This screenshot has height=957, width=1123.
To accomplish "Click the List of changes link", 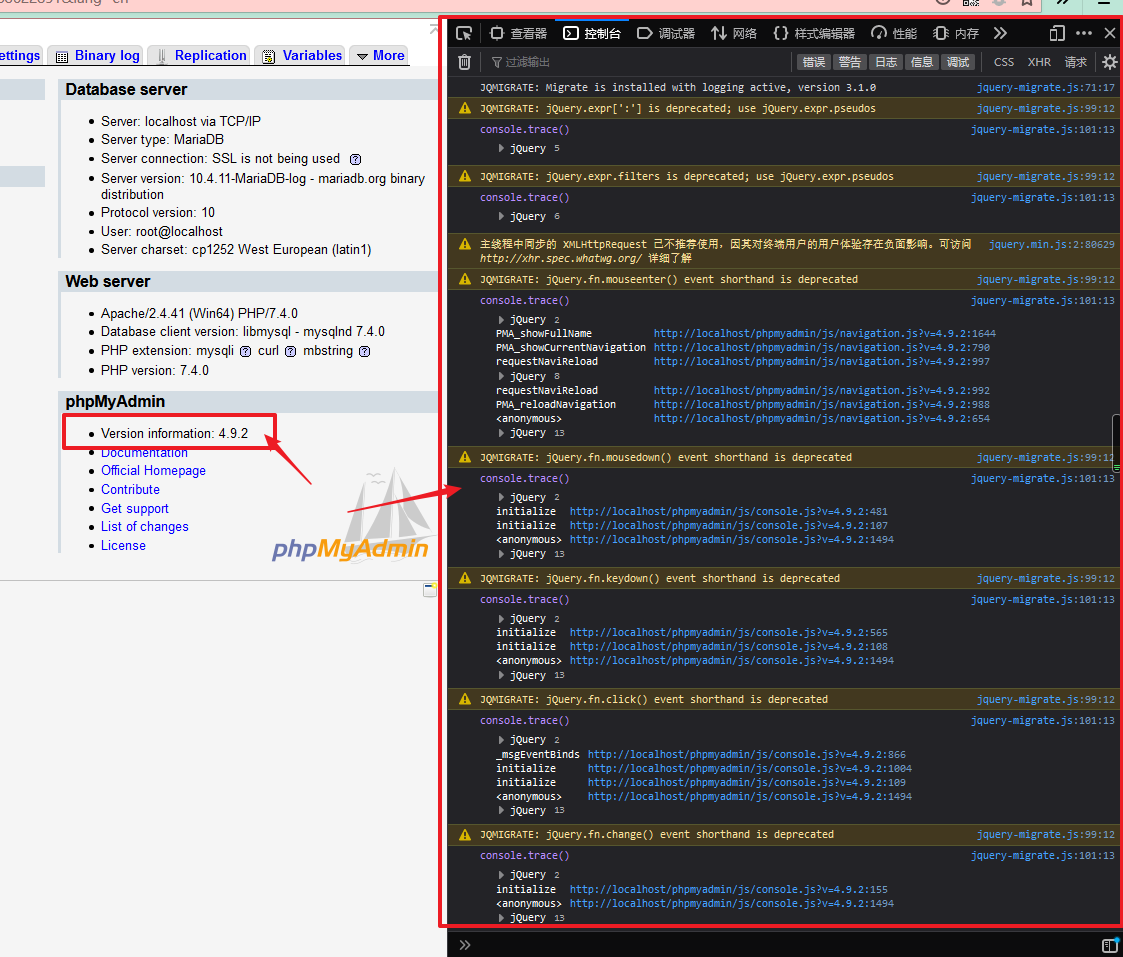I will tap(144, 526).
